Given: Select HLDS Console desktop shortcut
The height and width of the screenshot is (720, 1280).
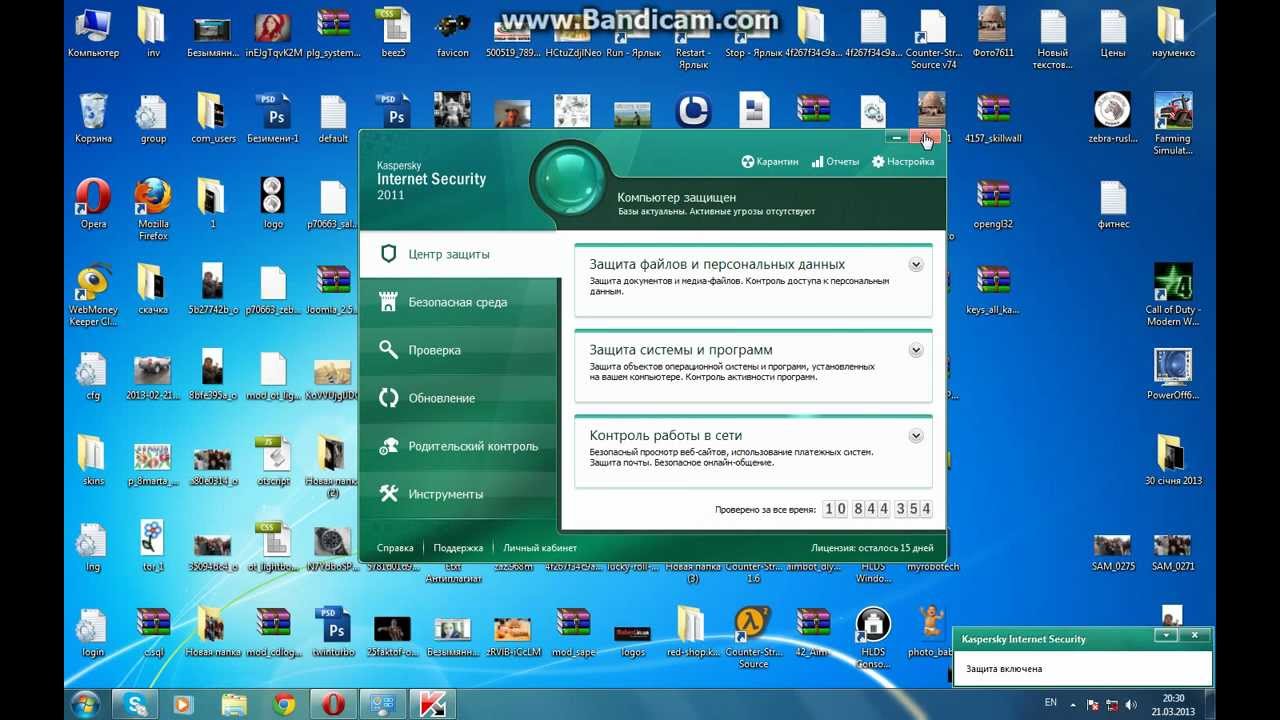Looking at the screenshot, I should pos(873,637).
